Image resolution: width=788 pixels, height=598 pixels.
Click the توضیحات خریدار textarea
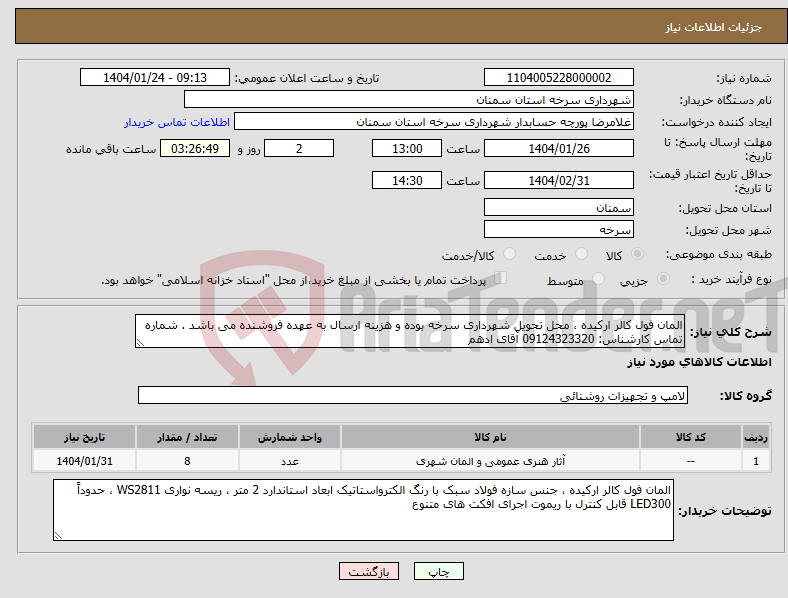point(363,510)
